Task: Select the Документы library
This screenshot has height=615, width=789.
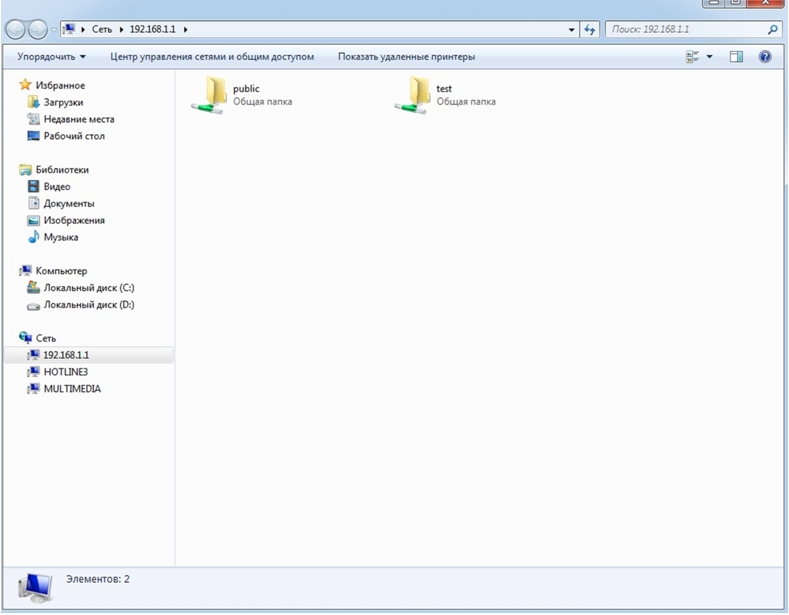Action: tap(68, 203)
